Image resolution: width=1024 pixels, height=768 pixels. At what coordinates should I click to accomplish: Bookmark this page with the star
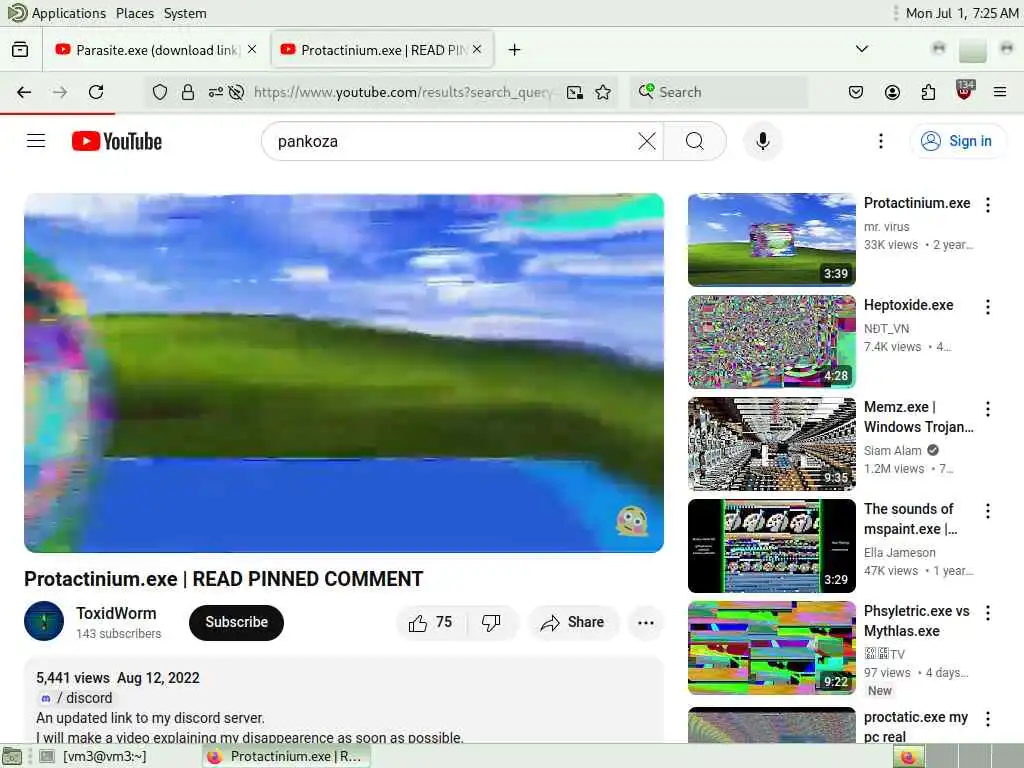point(603,92)
